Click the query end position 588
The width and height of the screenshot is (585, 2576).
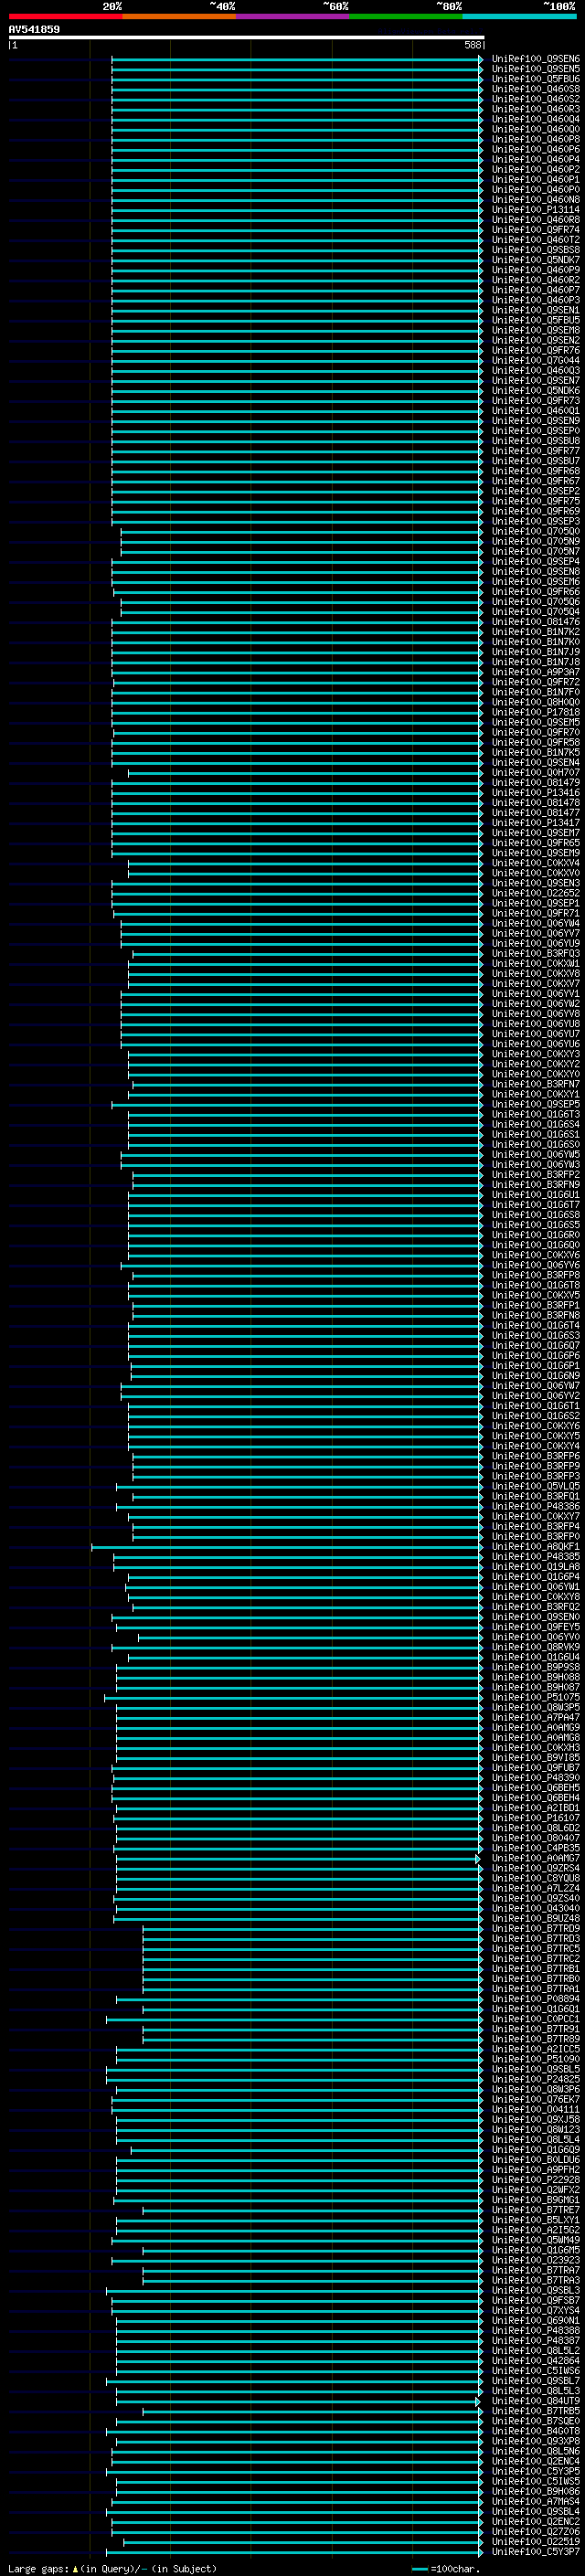[472, 45]
